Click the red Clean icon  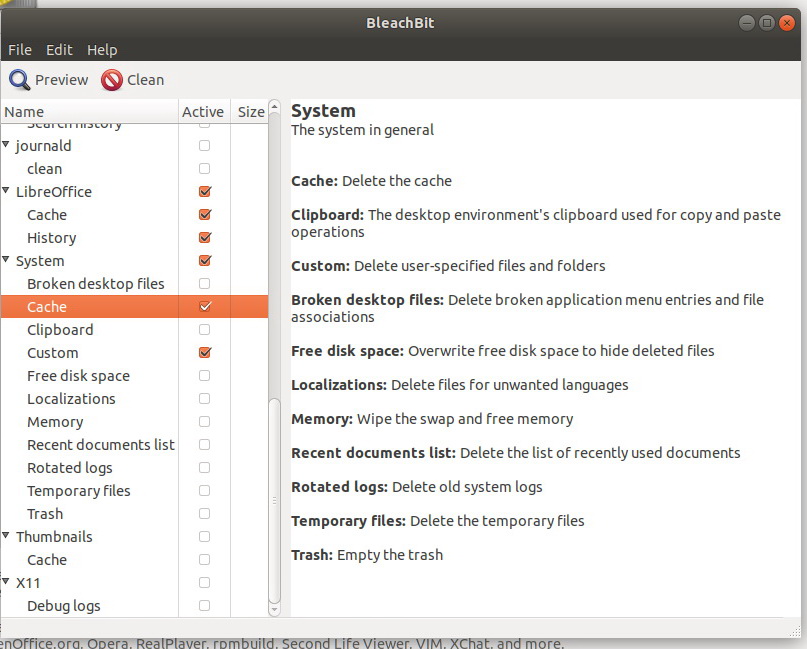tap(112, 80)
